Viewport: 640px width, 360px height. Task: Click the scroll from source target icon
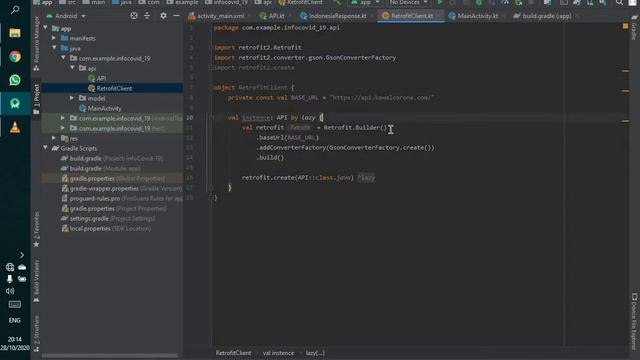tap(134, 16)
